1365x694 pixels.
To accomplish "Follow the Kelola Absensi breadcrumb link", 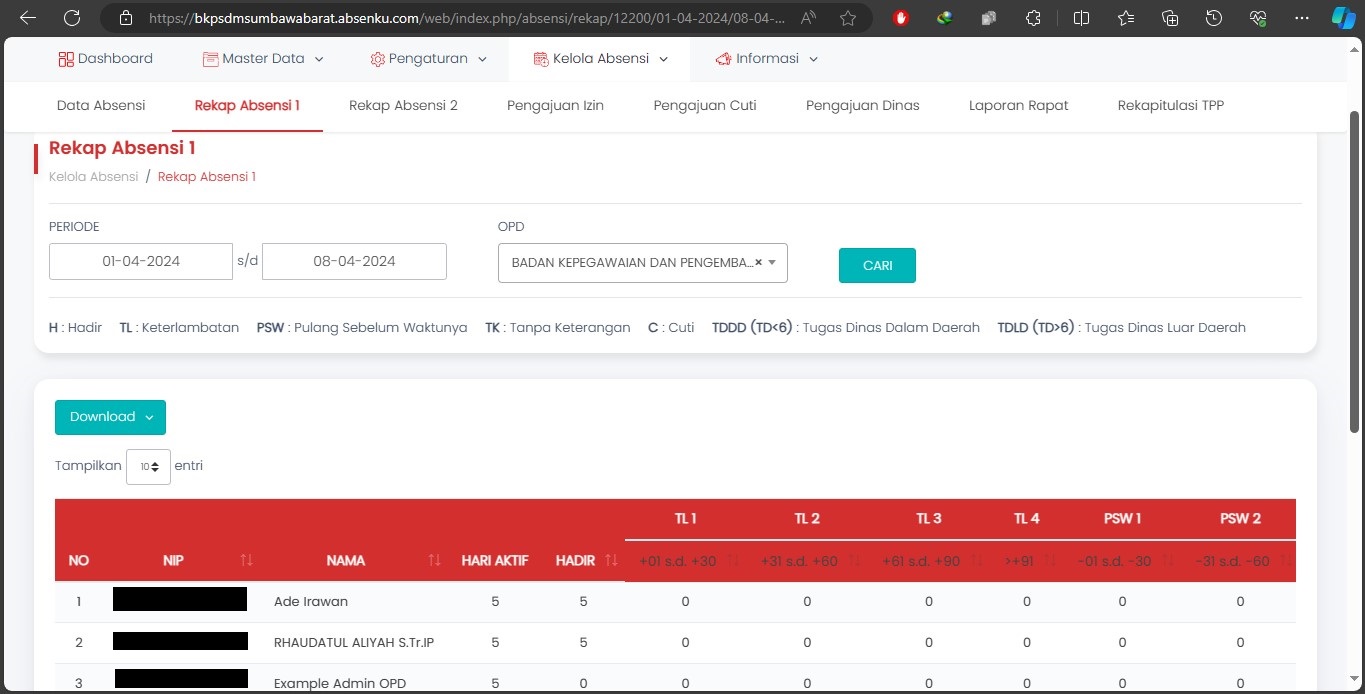I will point(93,177).
